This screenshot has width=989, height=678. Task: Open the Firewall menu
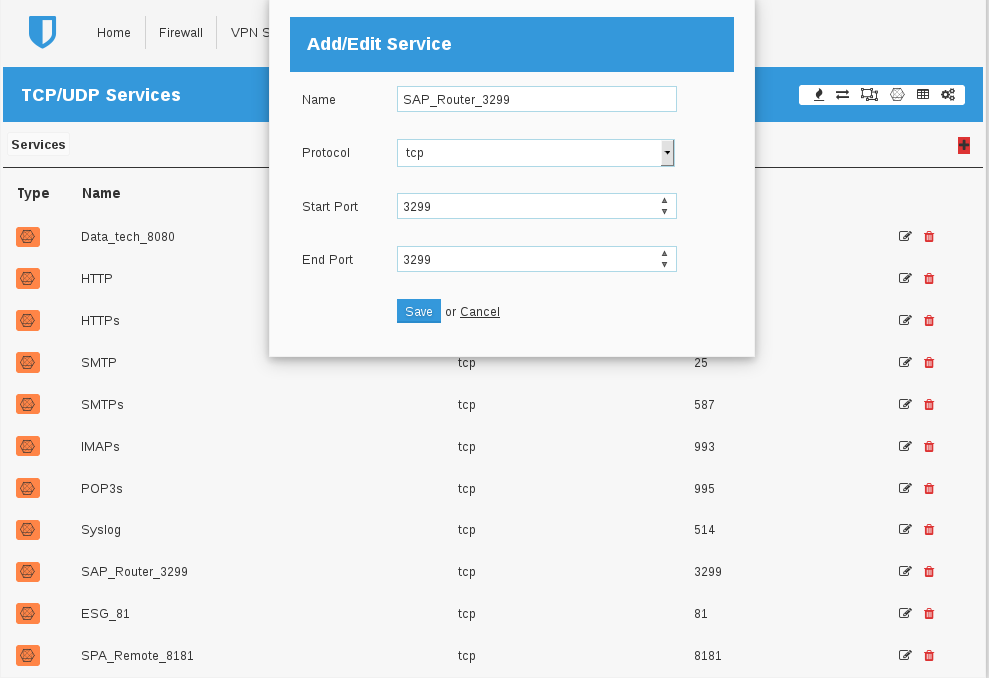pyautogui.click(x=181, y=33)
